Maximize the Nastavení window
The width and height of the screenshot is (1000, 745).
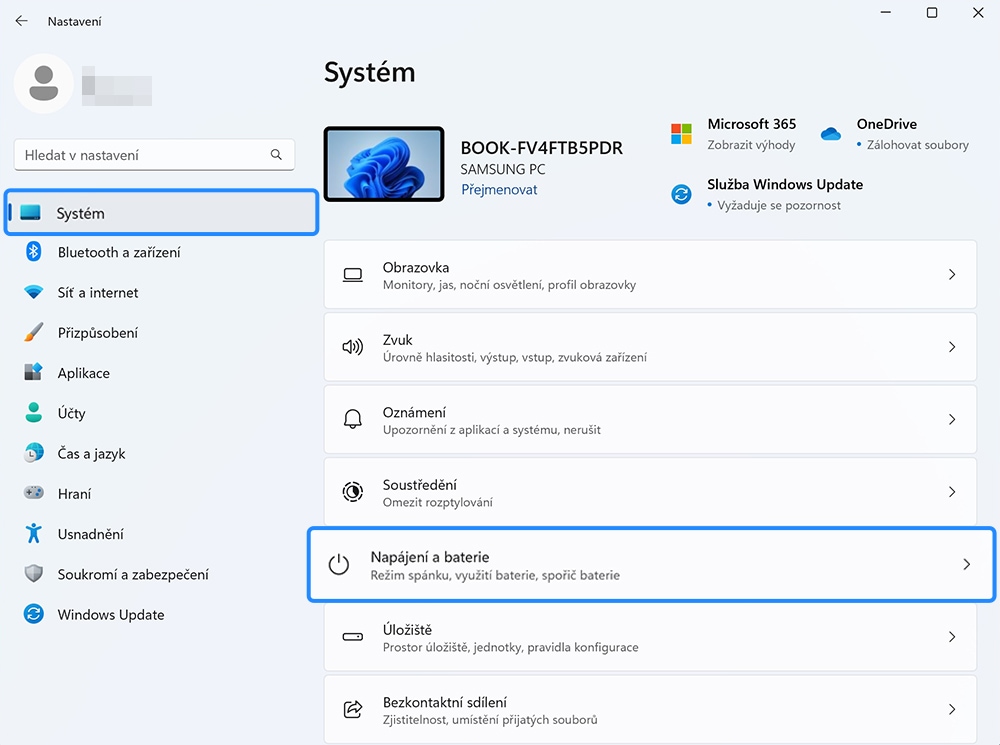pyautogui.click(x=932, y=13)
